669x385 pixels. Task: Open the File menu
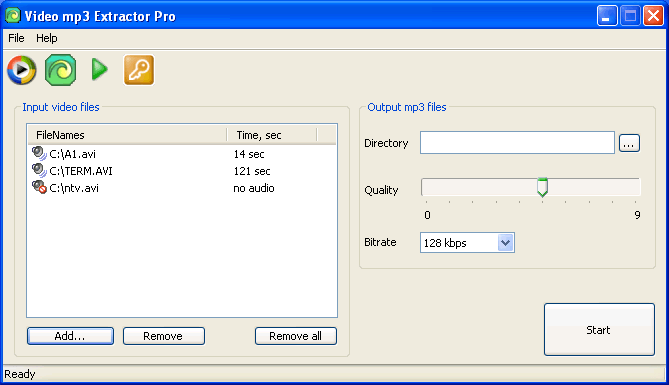[x=16, y=38]
